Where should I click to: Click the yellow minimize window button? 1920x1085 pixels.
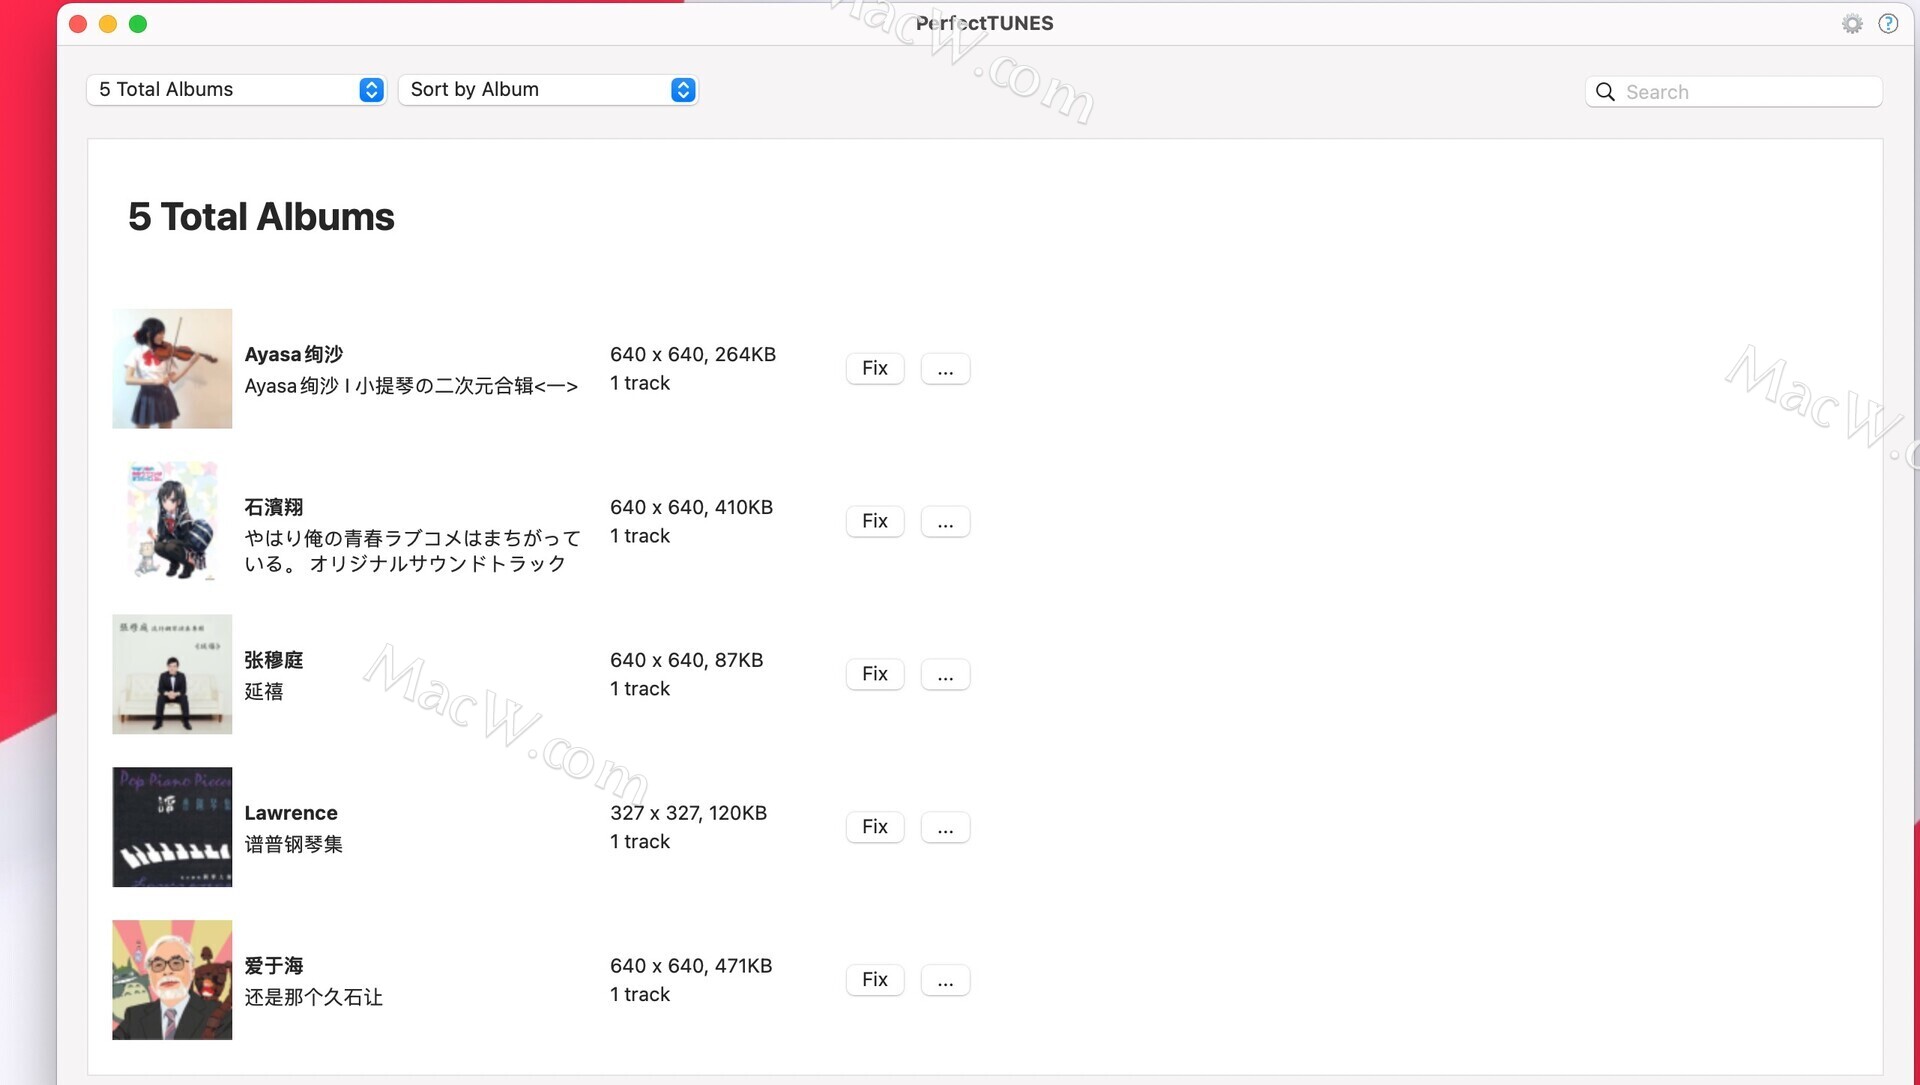[x=108, y=24]
